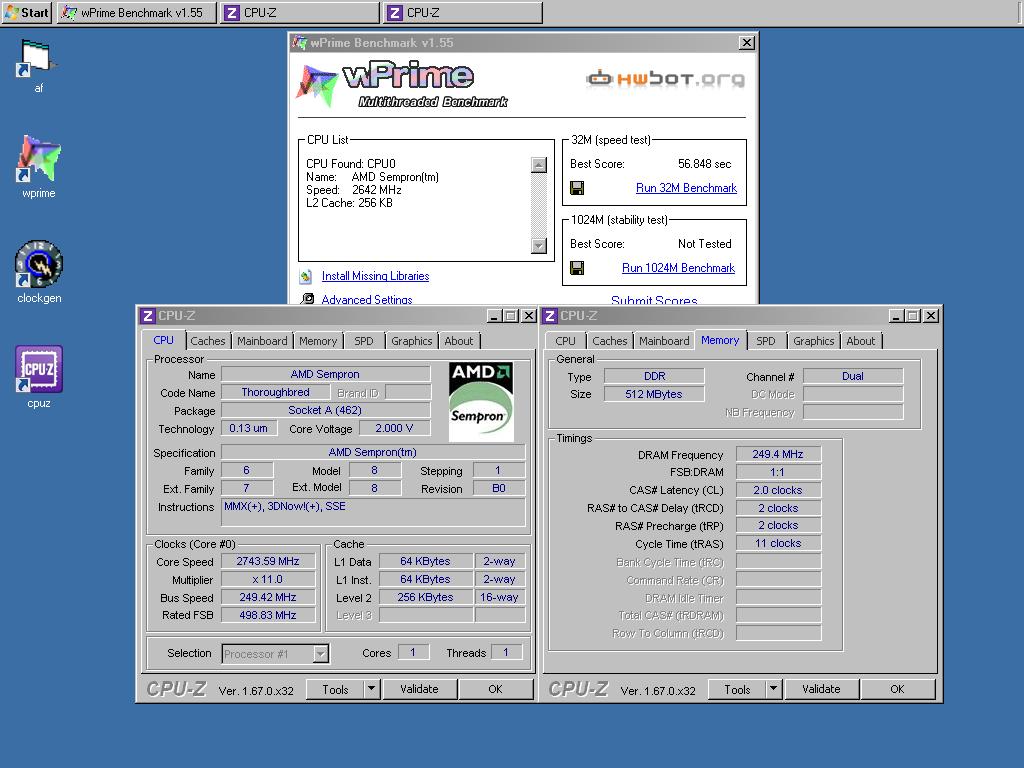This screenshot has width=1024, height=768.
Task: Close the wPrime Benchmark window
Action: coord(746,43)
